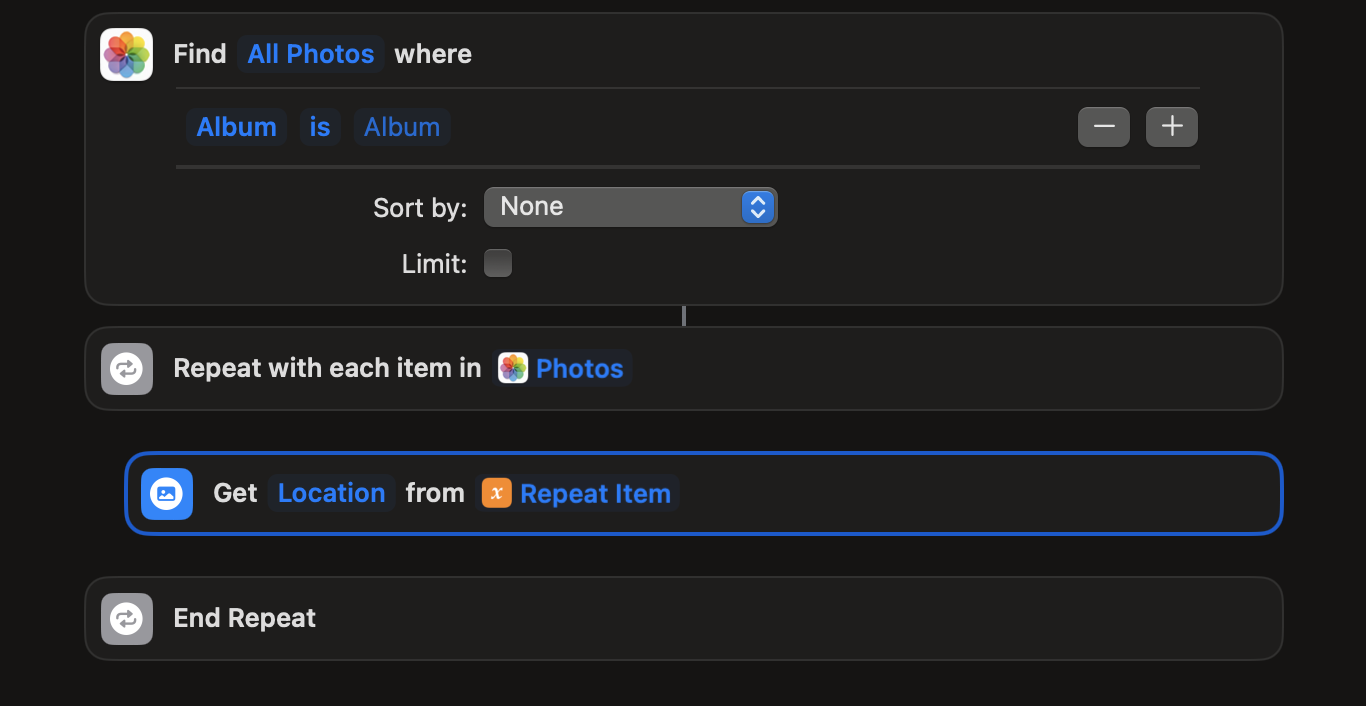Click the Repeat with each loop icon
The height and width of the screenshot is (706, 1366).
(127, 369)
